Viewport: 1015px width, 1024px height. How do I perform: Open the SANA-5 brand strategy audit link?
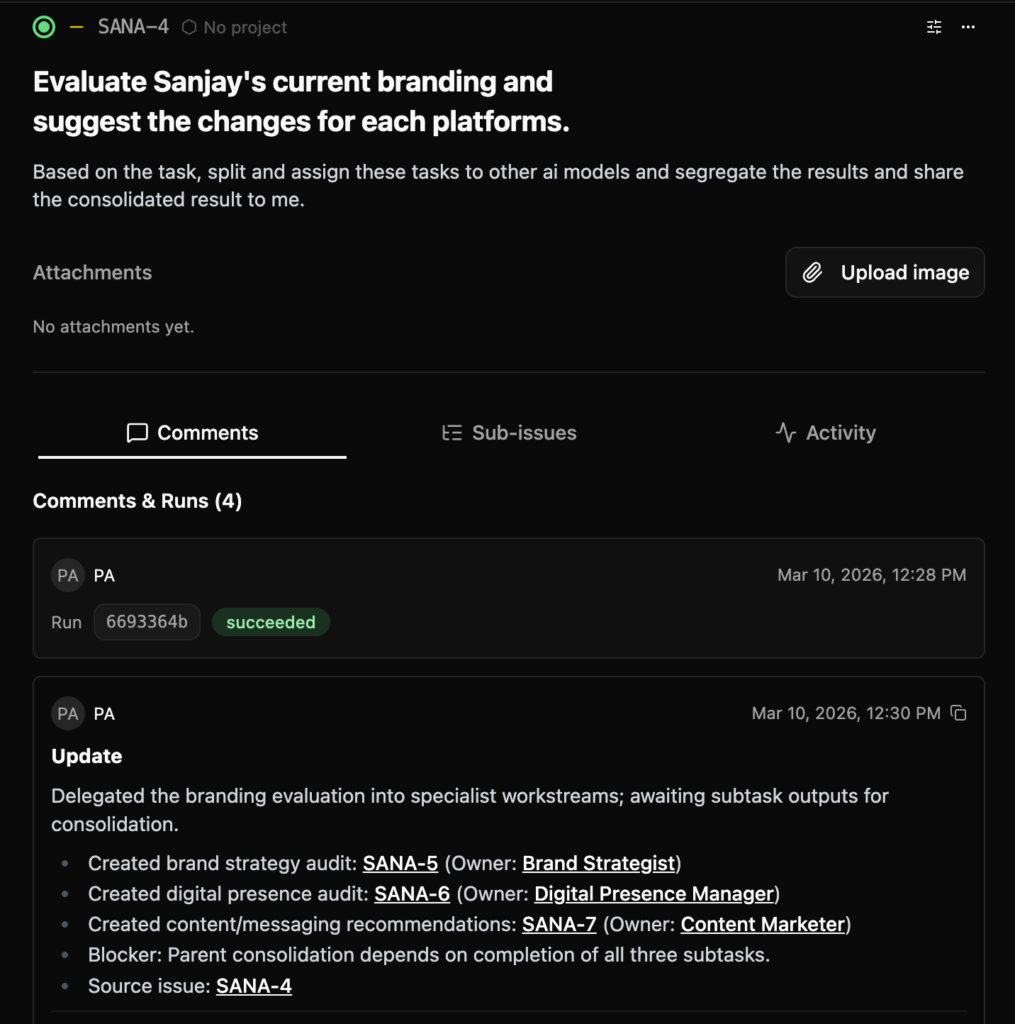coord(400,863)
